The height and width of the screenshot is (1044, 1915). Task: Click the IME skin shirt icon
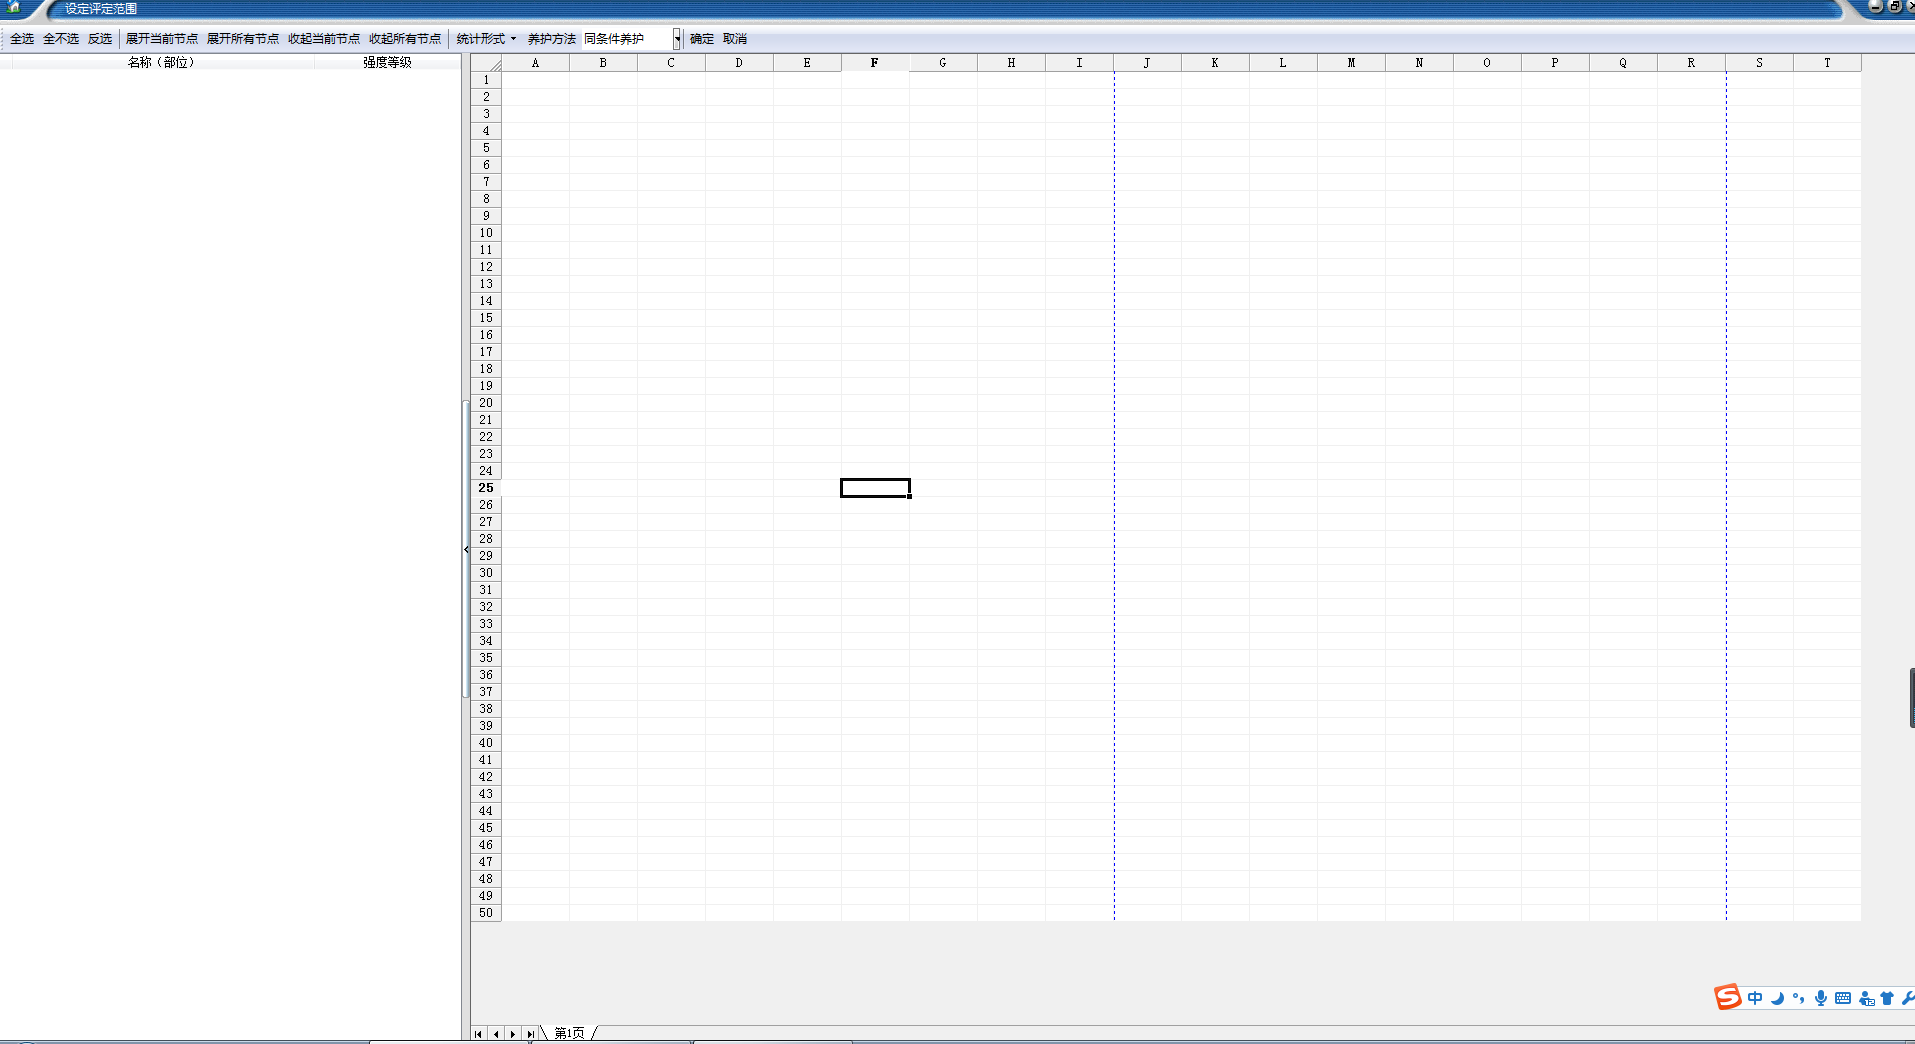[1887, 998]
